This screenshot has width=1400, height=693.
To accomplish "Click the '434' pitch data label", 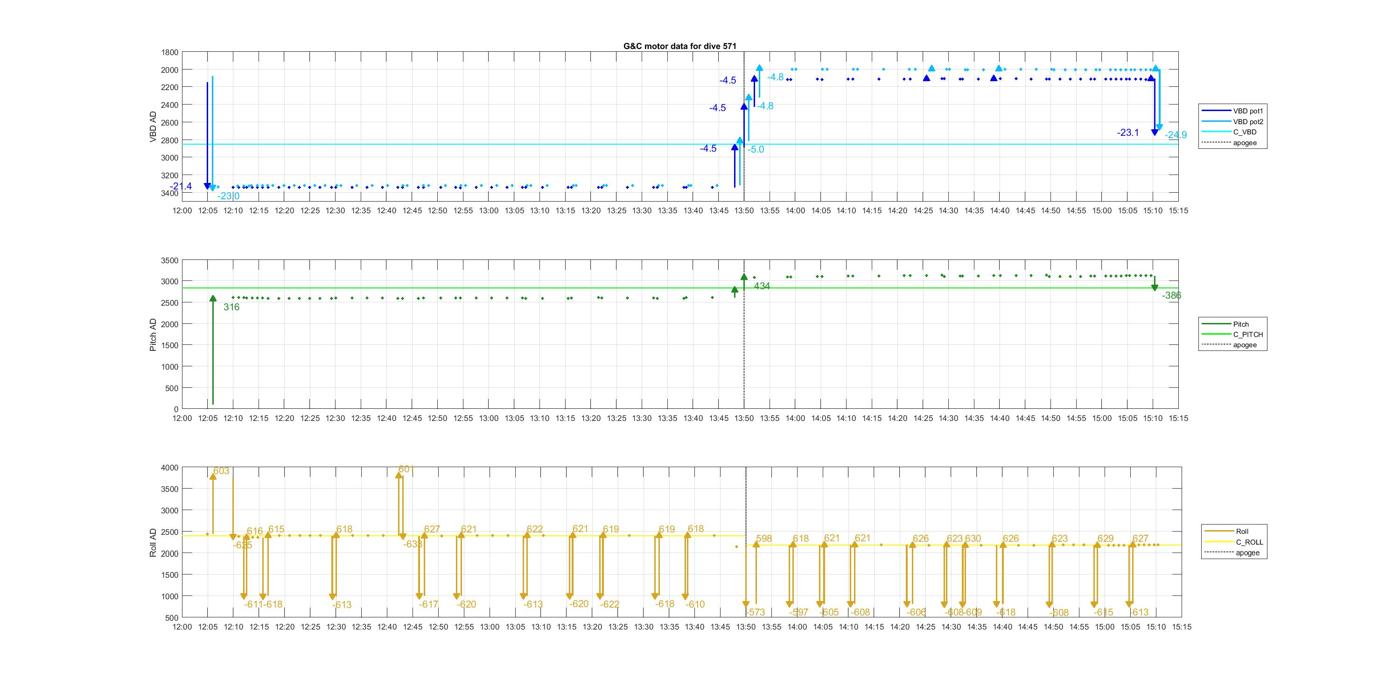I will pos(762,286).
